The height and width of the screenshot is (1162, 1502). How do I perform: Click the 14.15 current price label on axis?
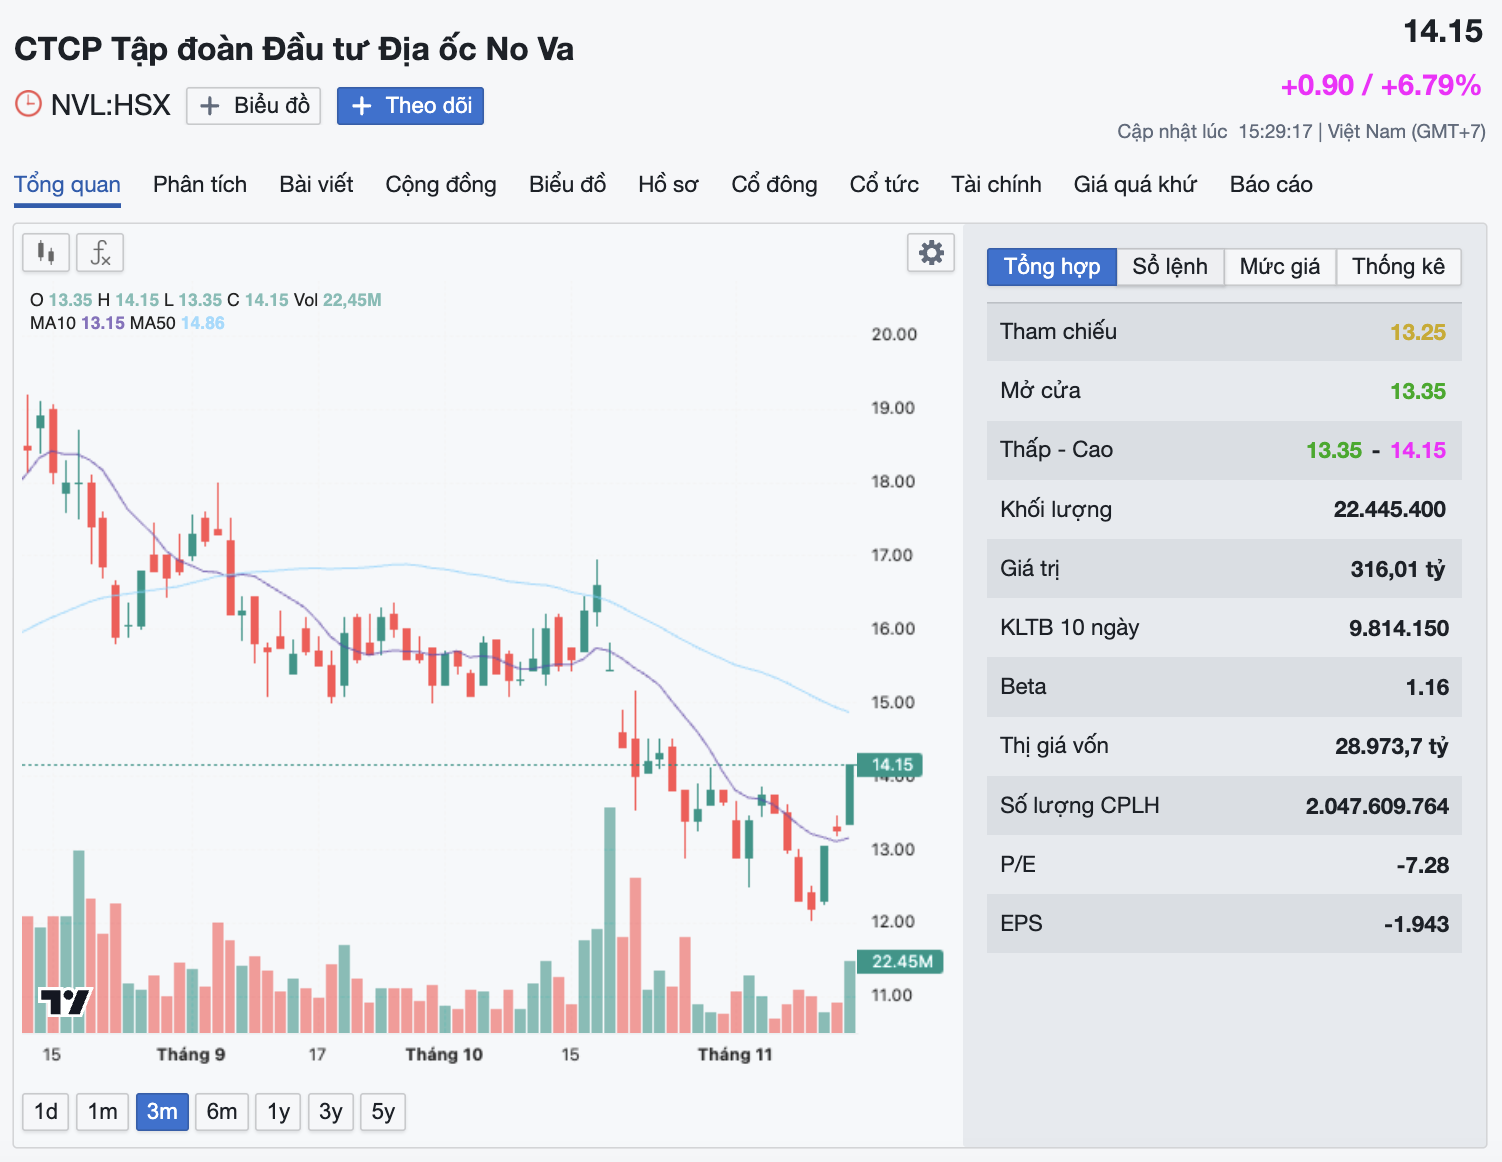[x=890, y=765]
